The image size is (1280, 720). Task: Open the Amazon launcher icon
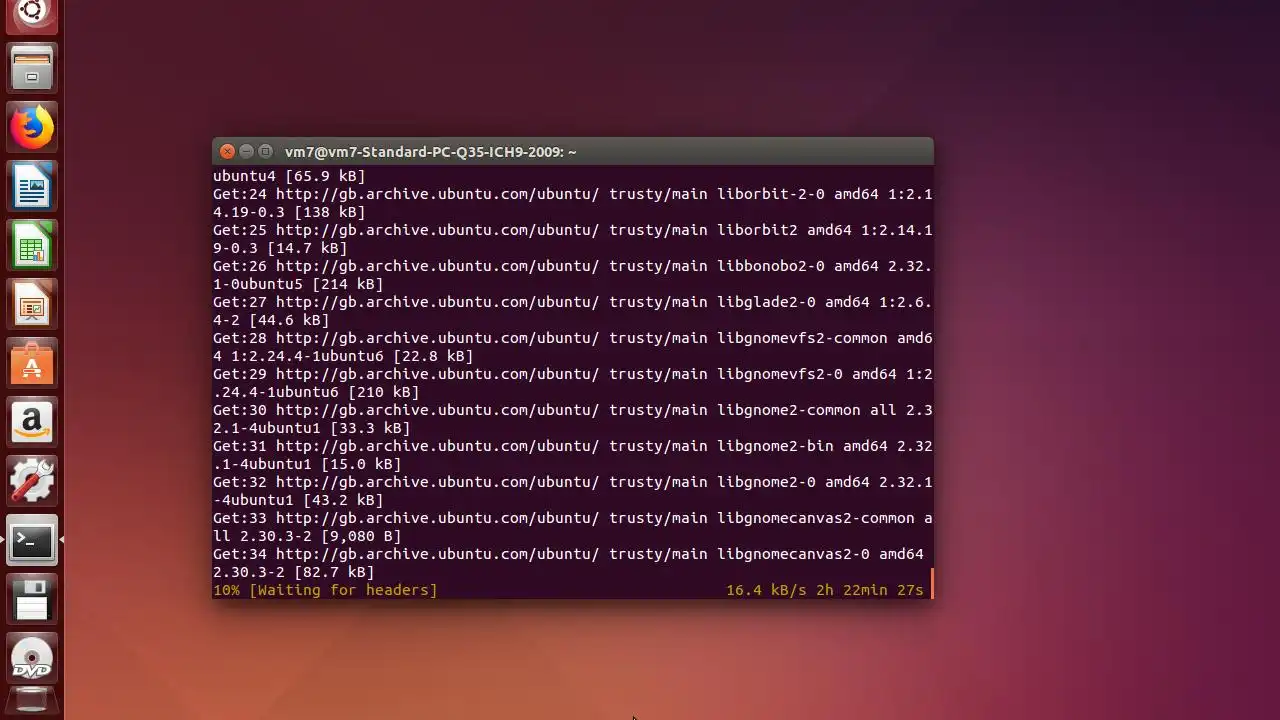point(32,422)
